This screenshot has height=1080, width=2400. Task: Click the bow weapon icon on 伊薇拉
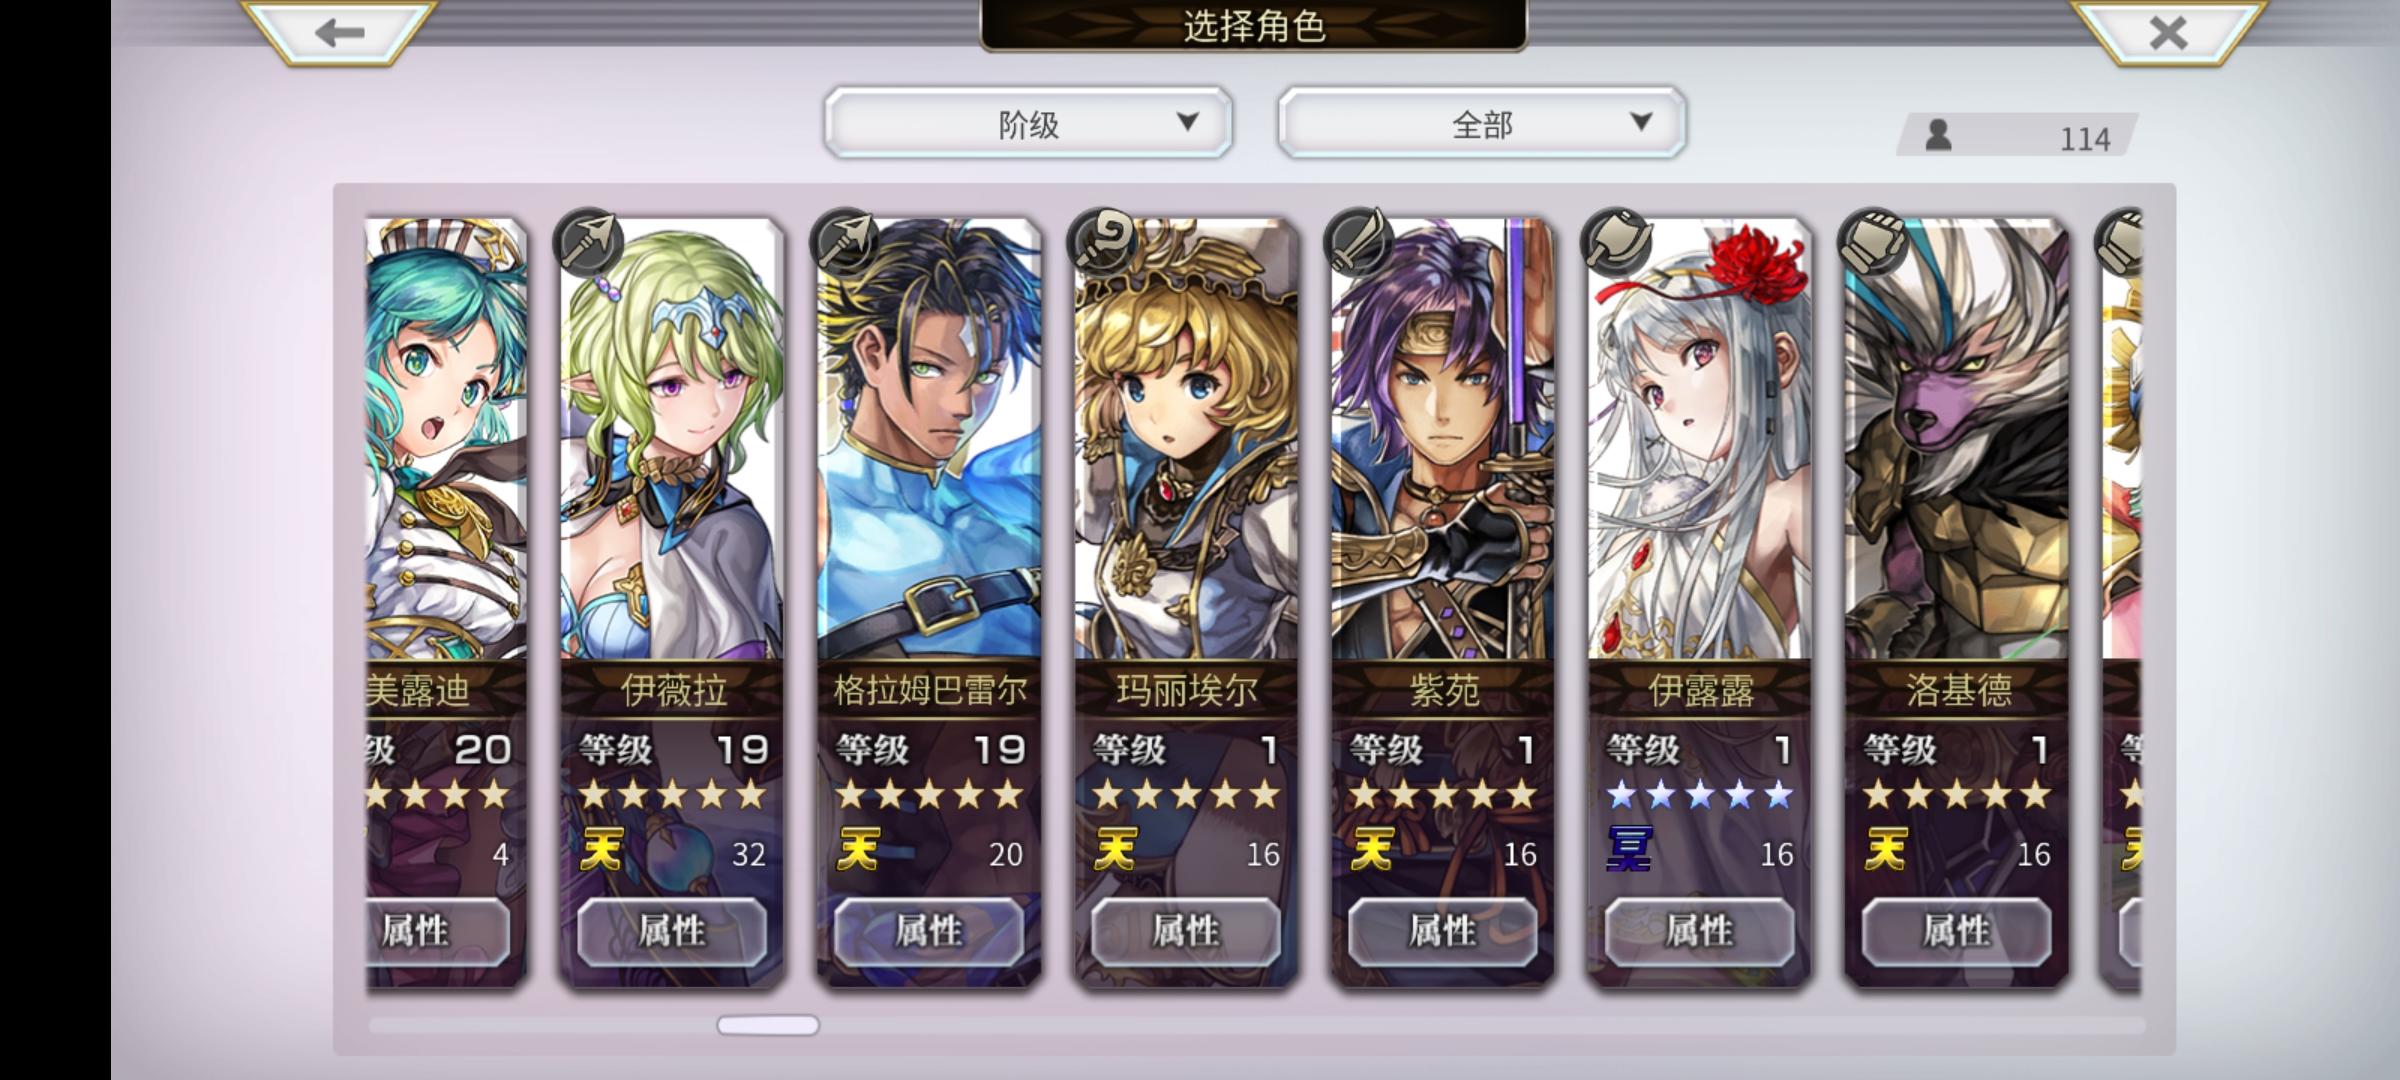coord(588,242)
